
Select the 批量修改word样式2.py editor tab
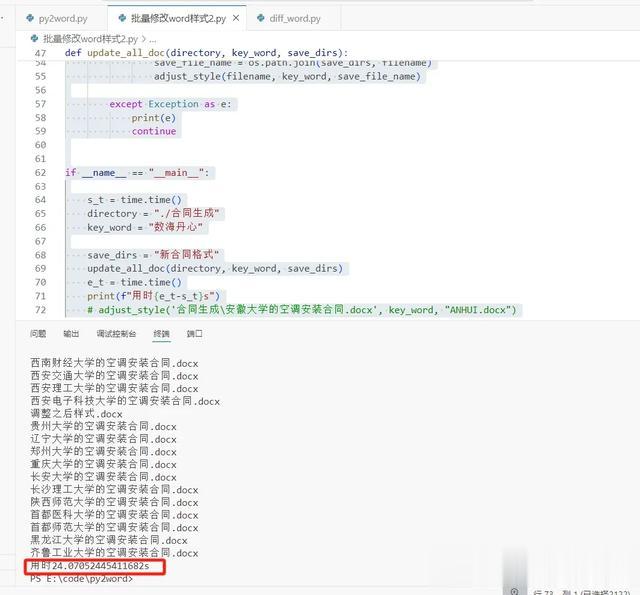[178, 18]
